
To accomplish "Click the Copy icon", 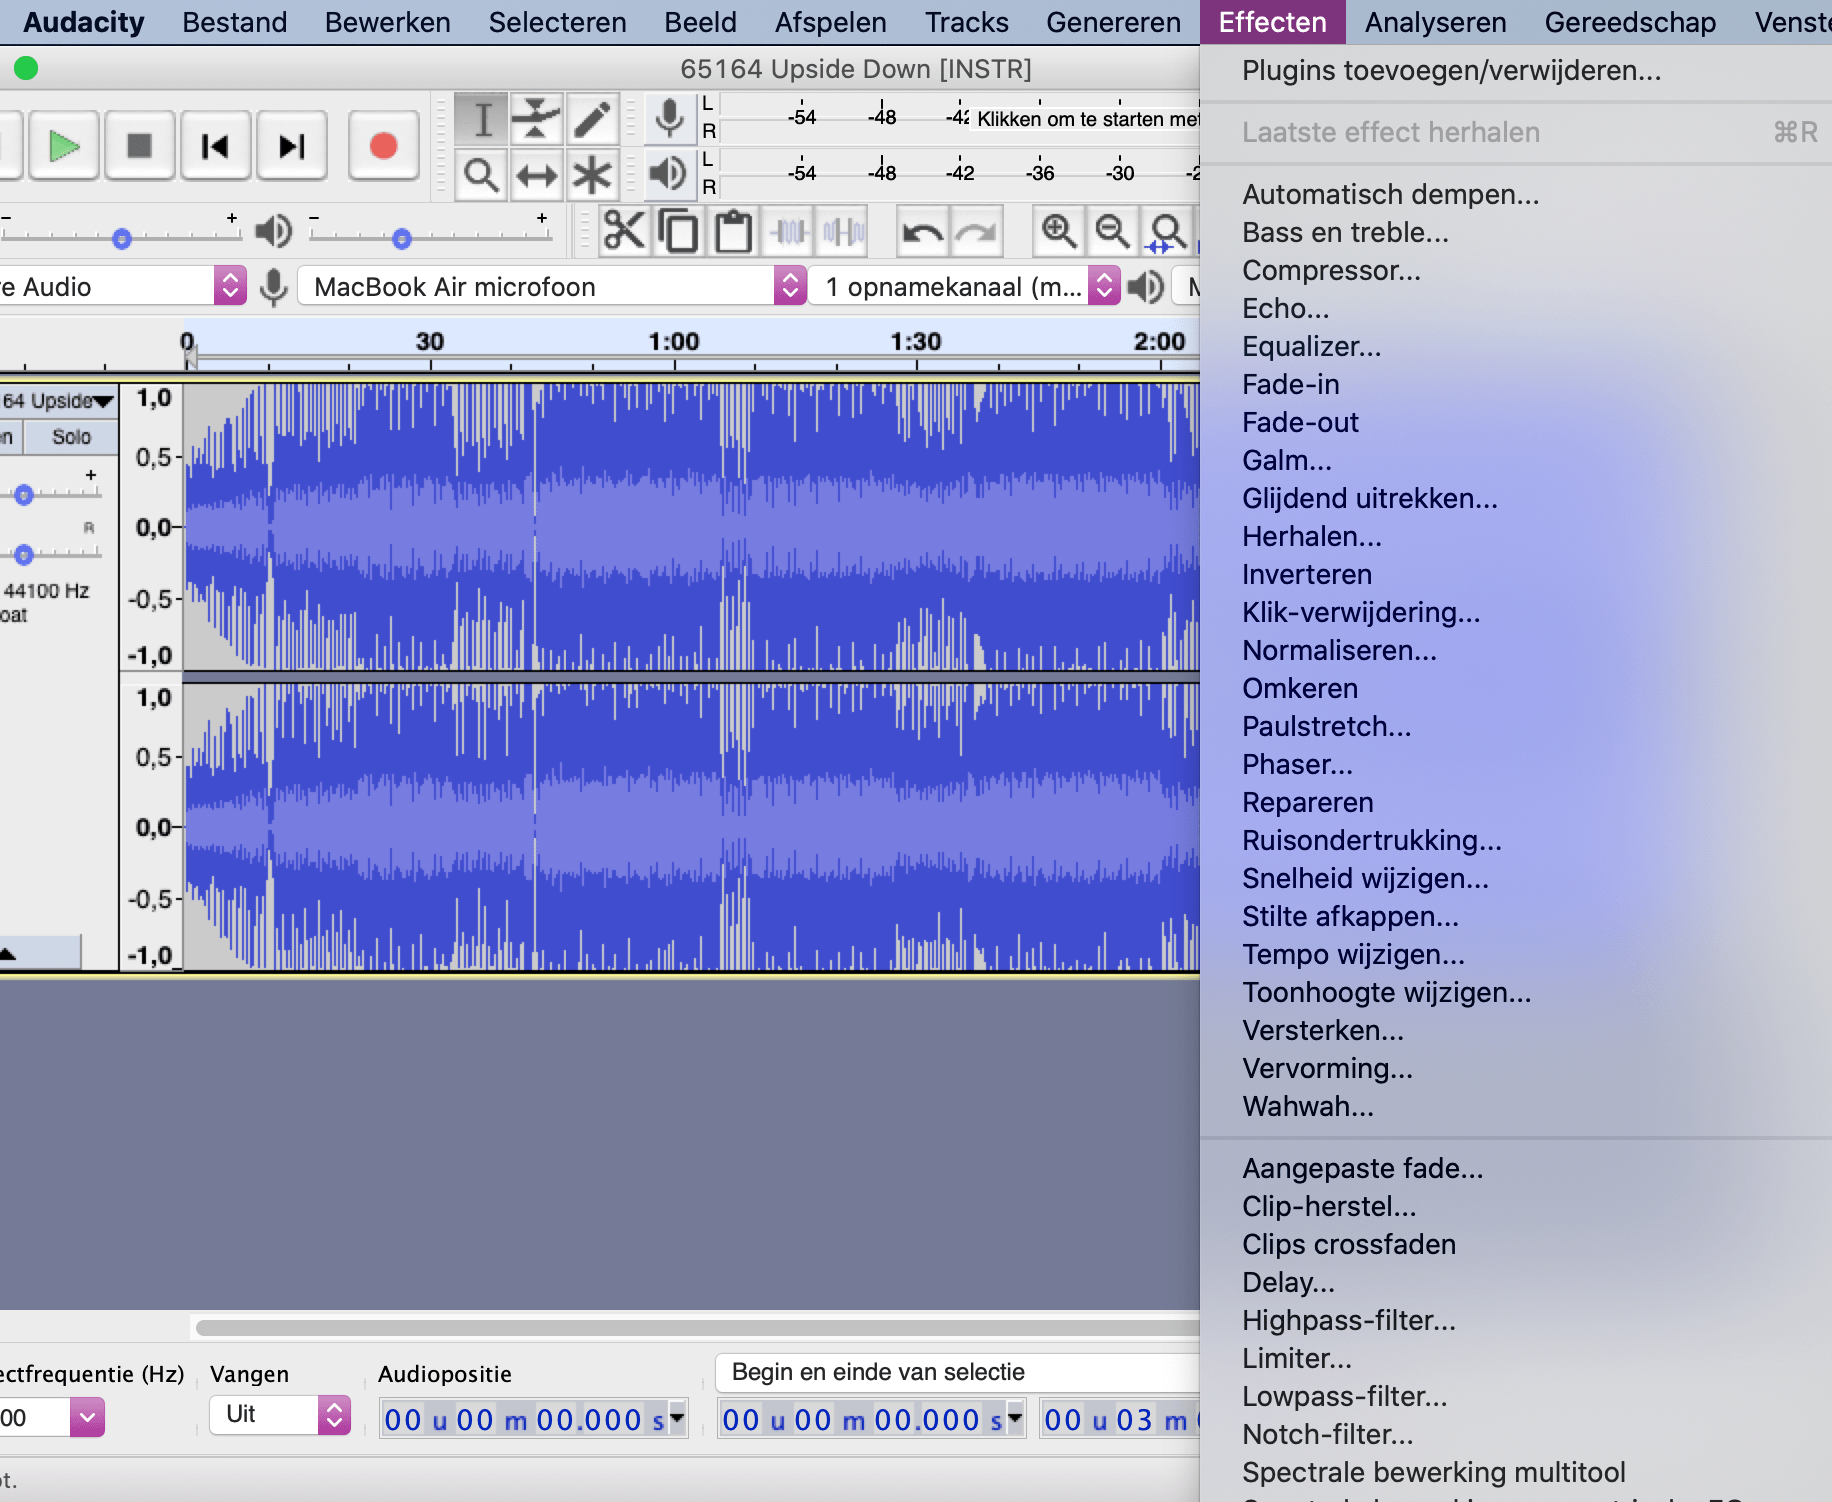I will (x=679, y=231).
